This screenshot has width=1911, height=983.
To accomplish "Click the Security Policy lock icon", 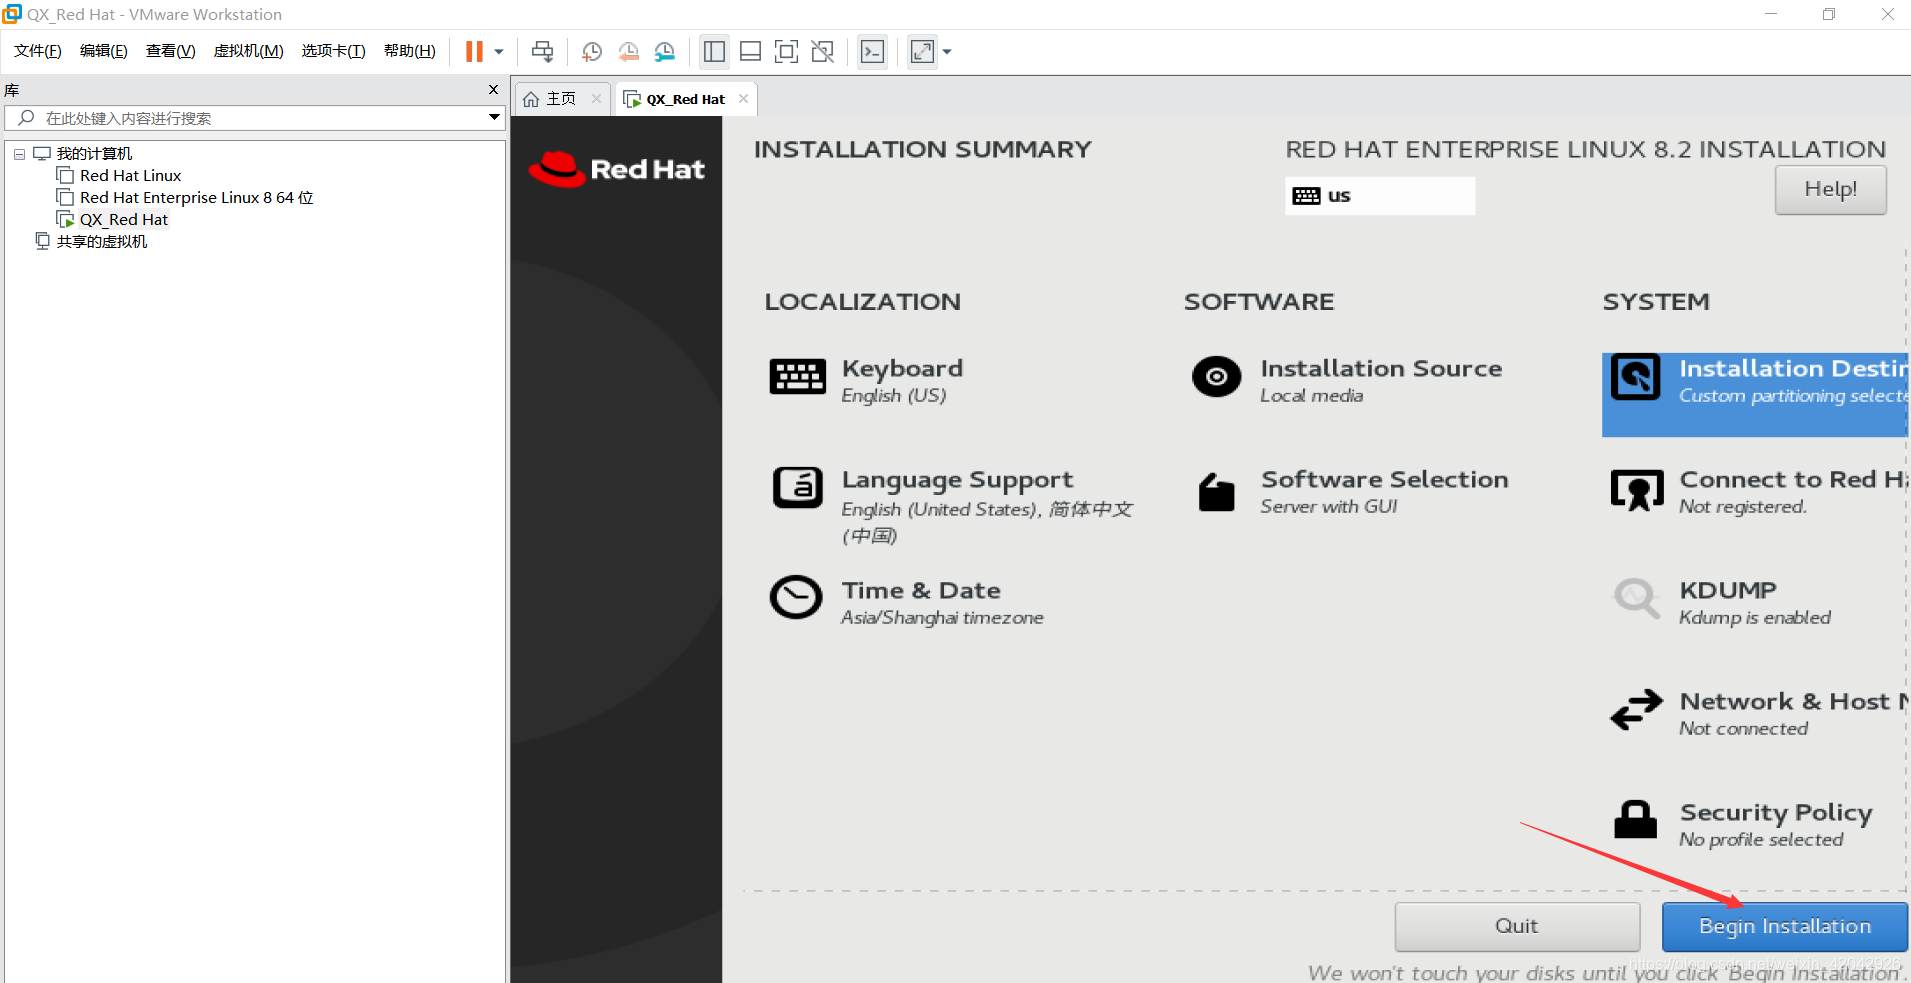I will tap(1636, 819).
